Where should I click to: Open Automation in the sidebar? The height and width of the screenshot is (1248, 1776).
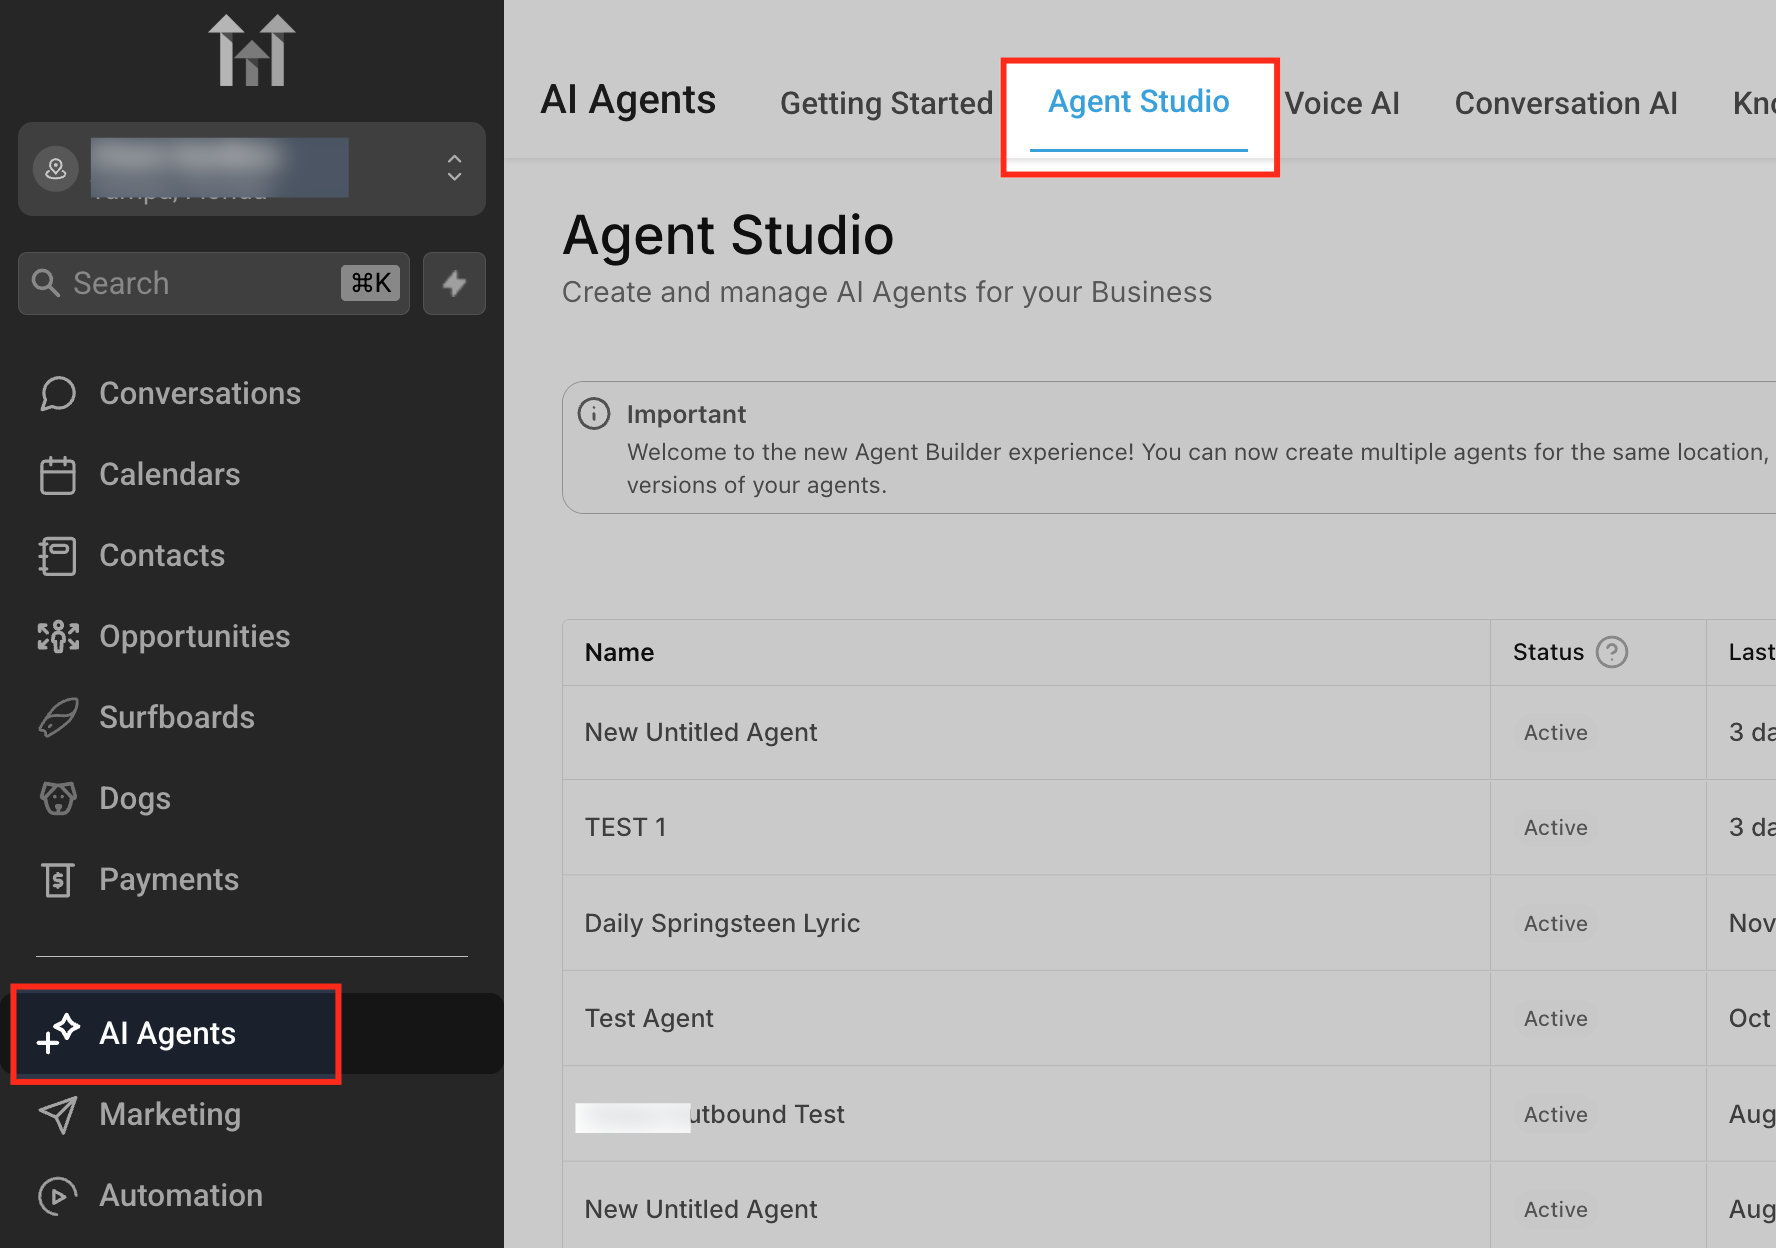point(181,1195)
